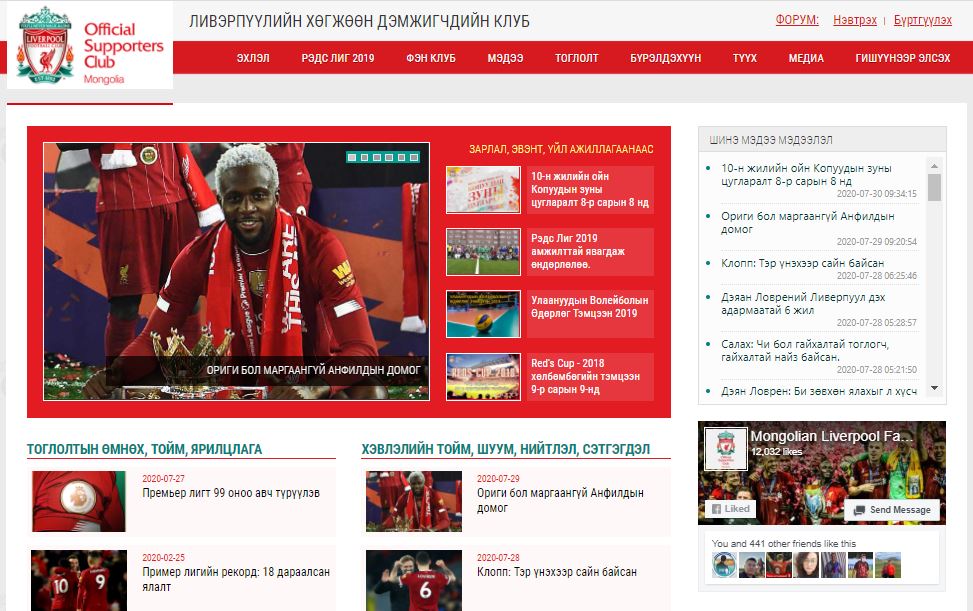Open third friend avatar in Facebook widget
This screenshot has height=611, width=973.
click(779, 565)
